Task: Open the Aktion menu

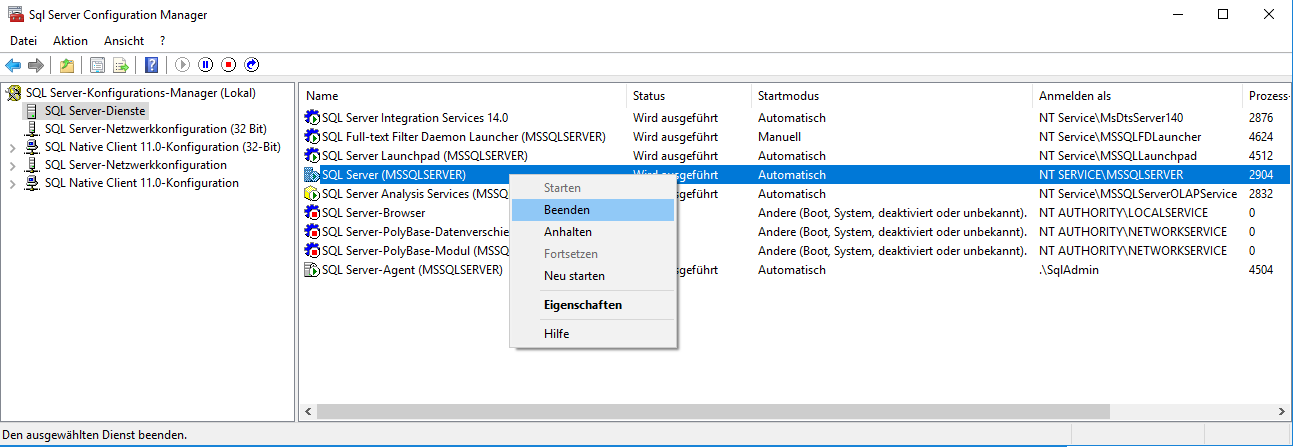Action: click(x=70, y=41)
